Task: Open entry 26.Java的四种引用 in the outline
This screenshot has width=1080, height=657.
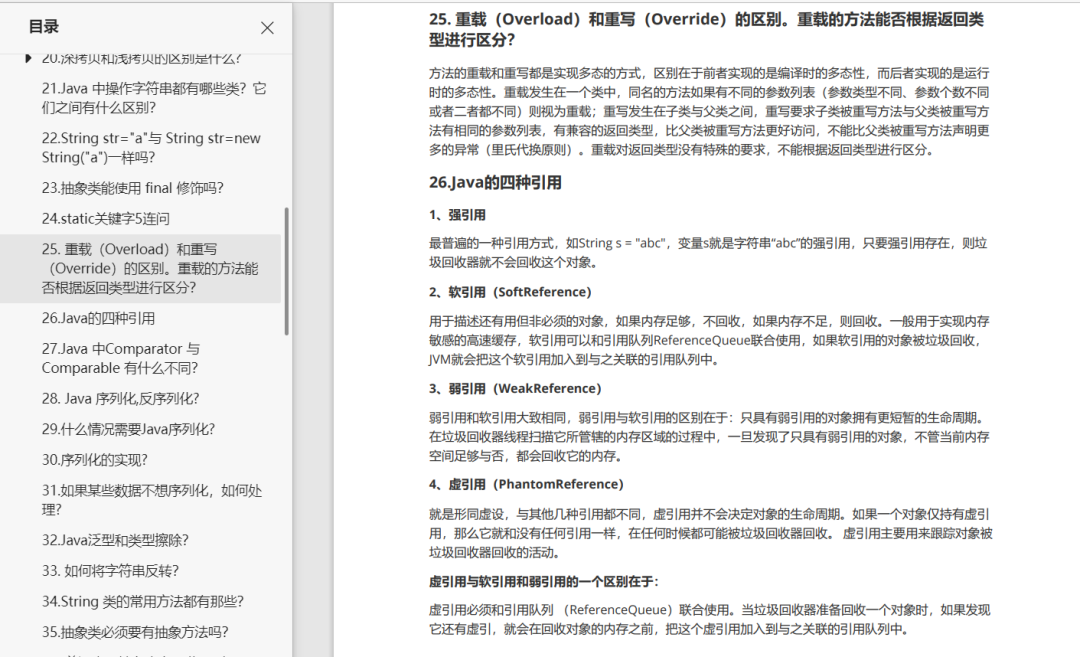Action: [98, 318]
